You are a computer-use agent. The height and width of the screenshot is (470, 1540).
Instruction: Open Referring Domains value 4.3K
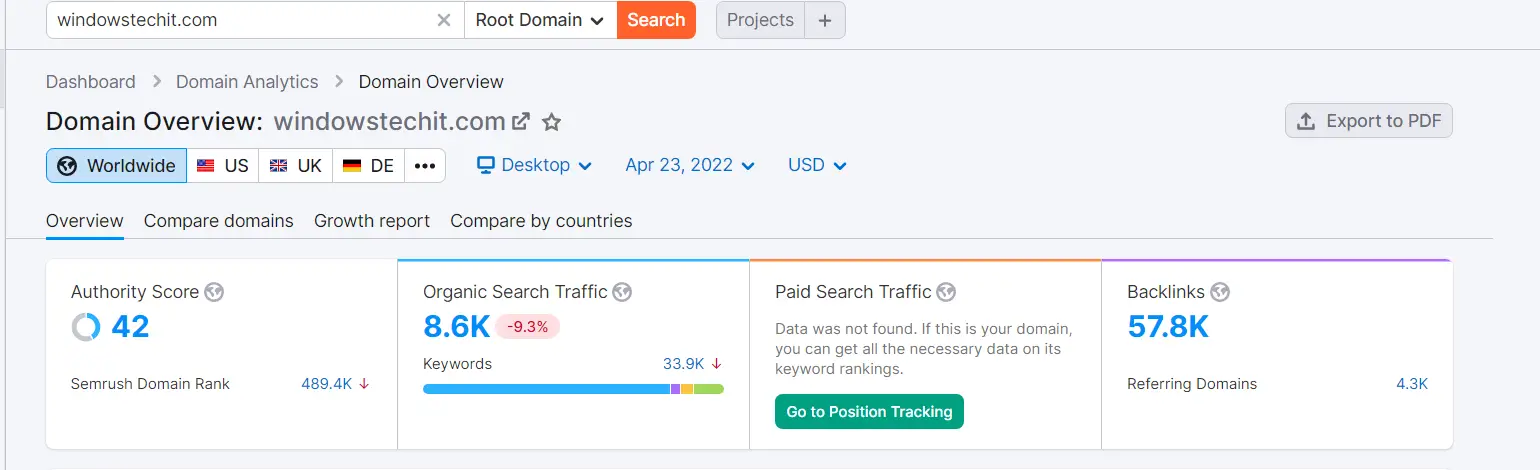pos(1412,384)
